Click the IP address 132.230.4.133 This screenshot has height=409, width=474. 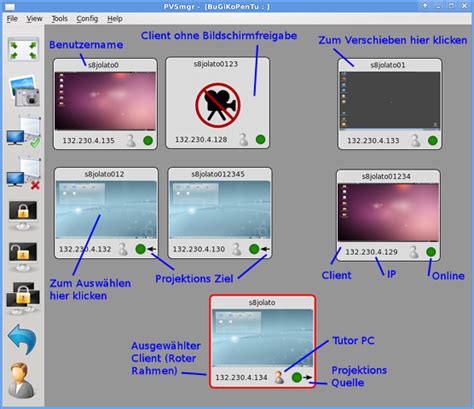(x=373, y=141)
